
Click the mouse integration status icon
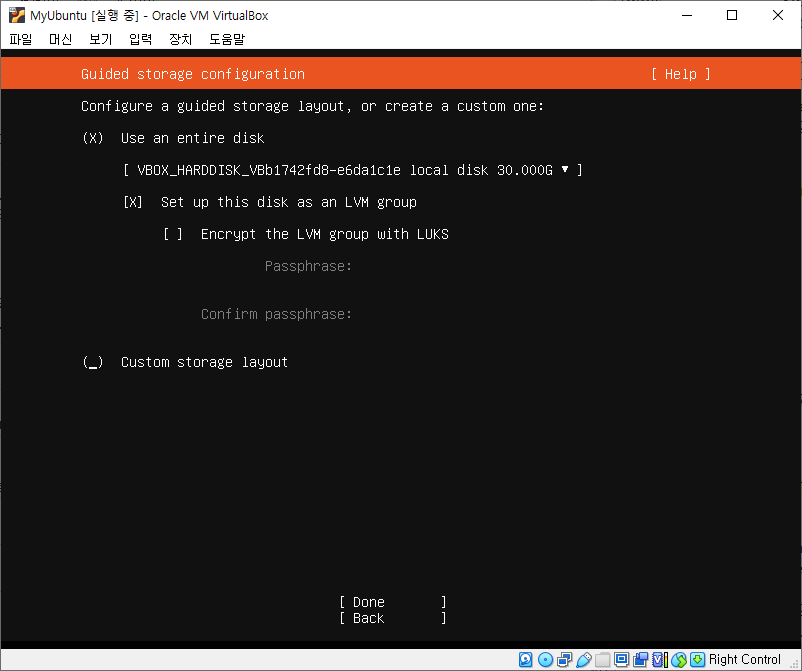(679, 660)
